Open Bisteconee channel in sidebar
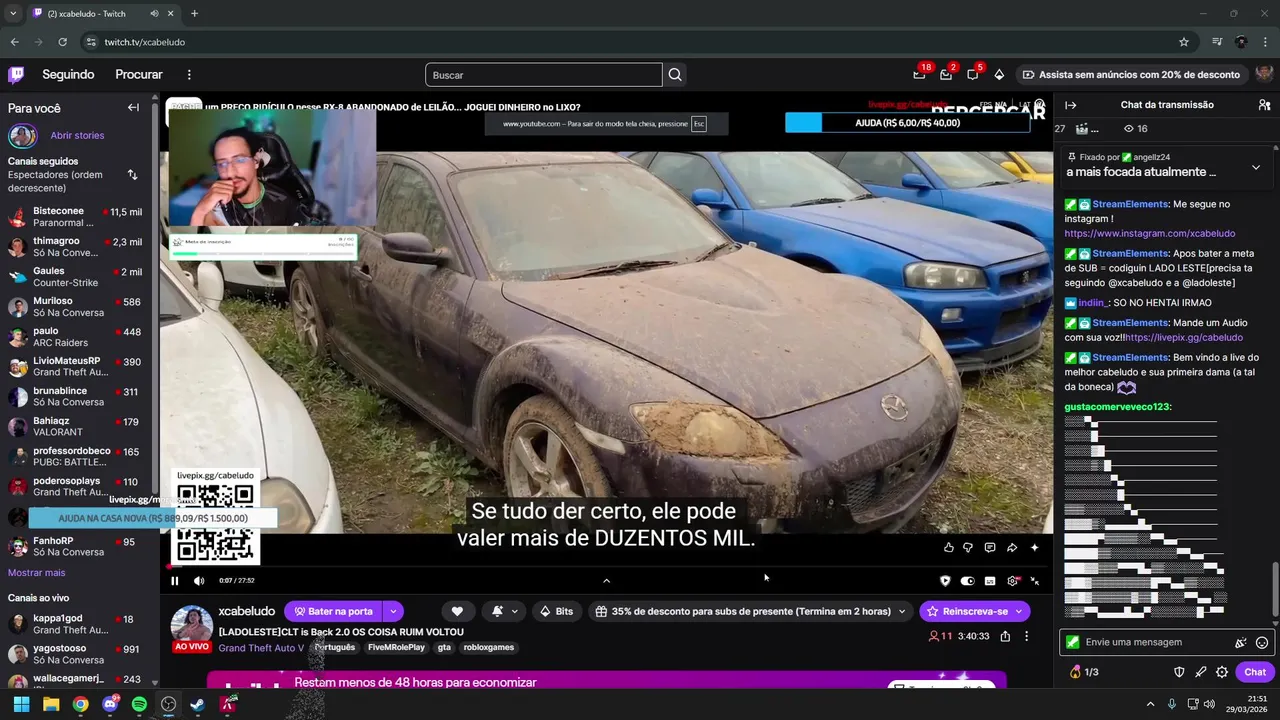1280x720 pixels. point(77,217)
